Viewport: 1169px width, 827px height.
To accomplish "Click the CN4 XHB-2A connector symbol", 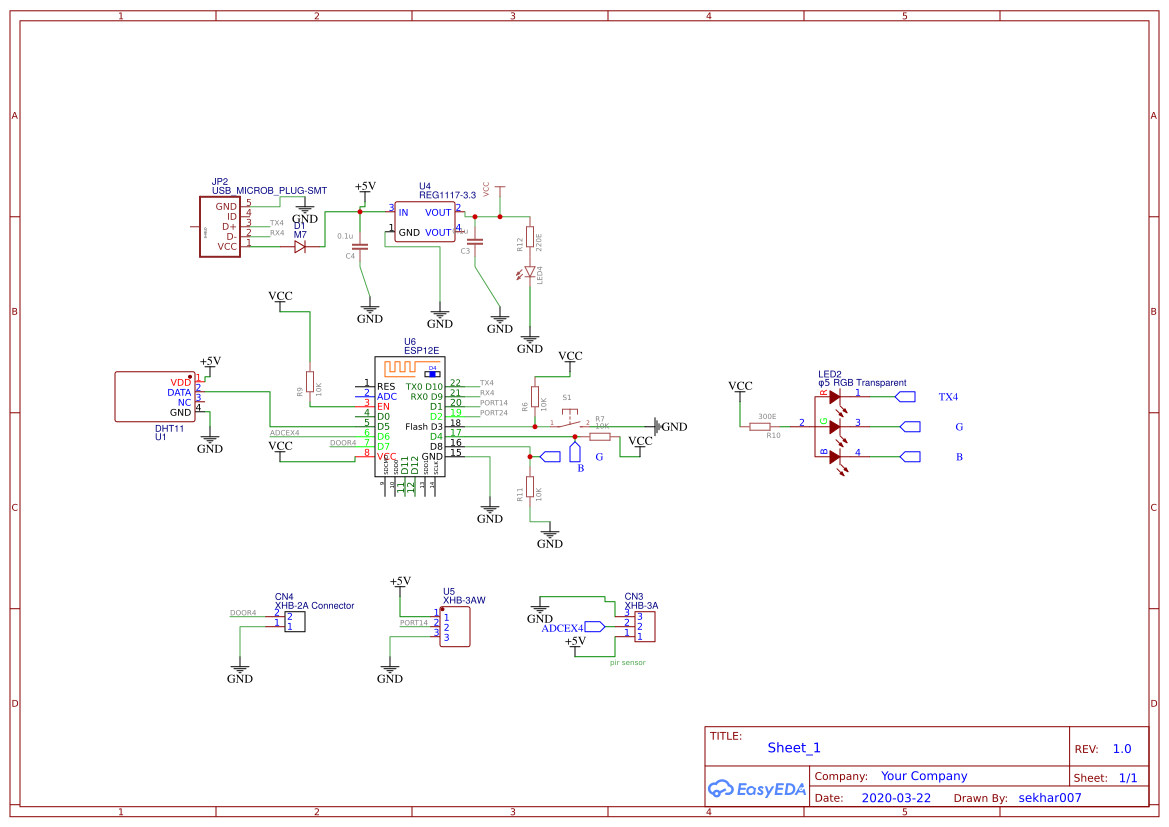I will (294, 621).
